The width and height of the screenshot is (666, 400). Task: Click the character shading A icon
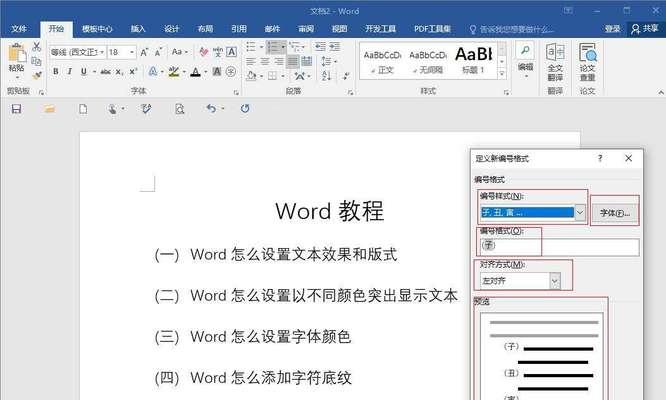click(x=217, y=71)
